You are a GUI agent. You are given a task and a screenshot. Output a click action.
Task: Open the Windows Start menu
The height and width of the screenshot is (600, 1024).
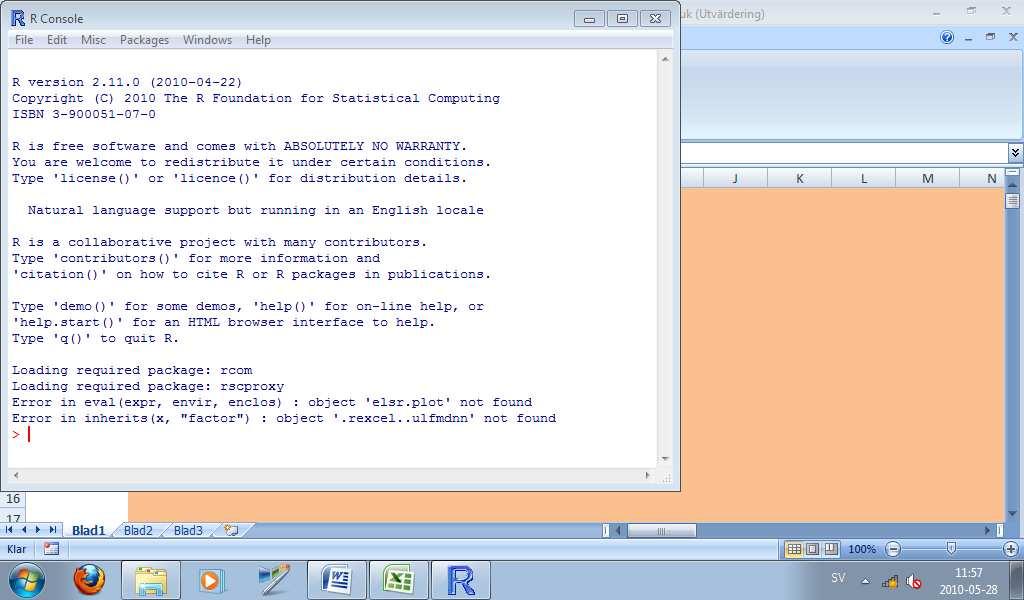[25, 580]
